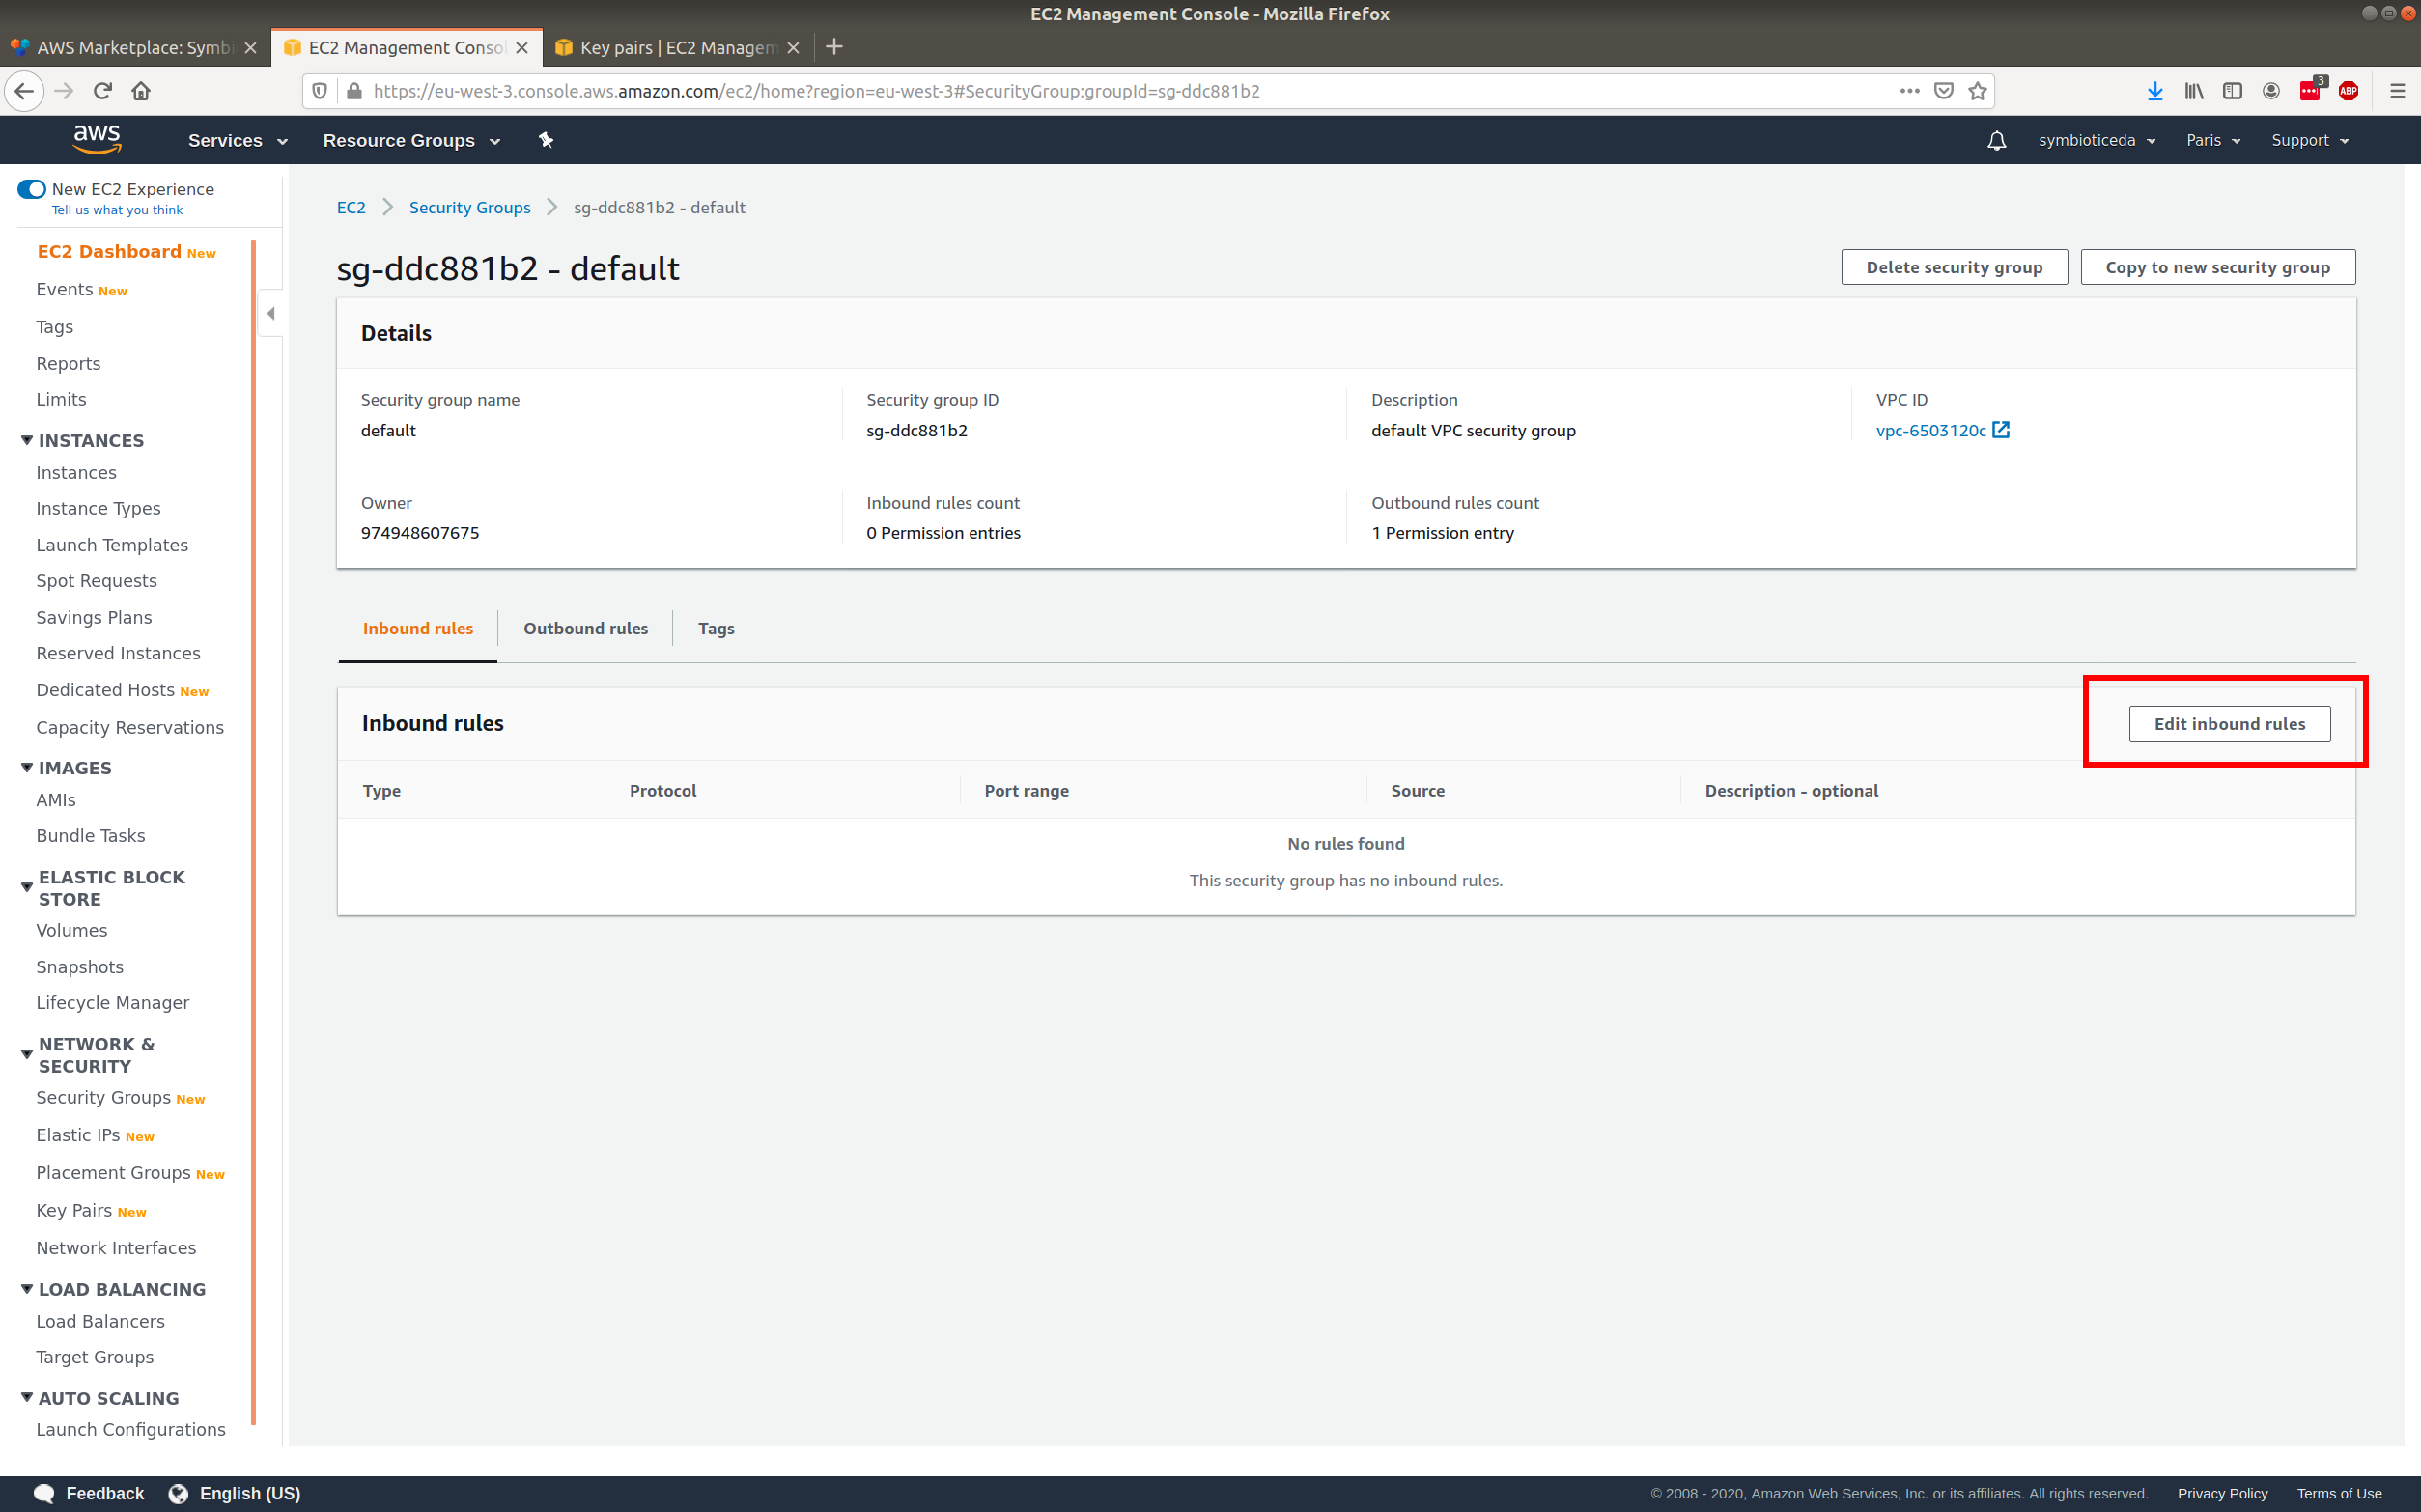2421x1512 pixels.
Task: Click Edit inbound rules button
Action: 2229,724
